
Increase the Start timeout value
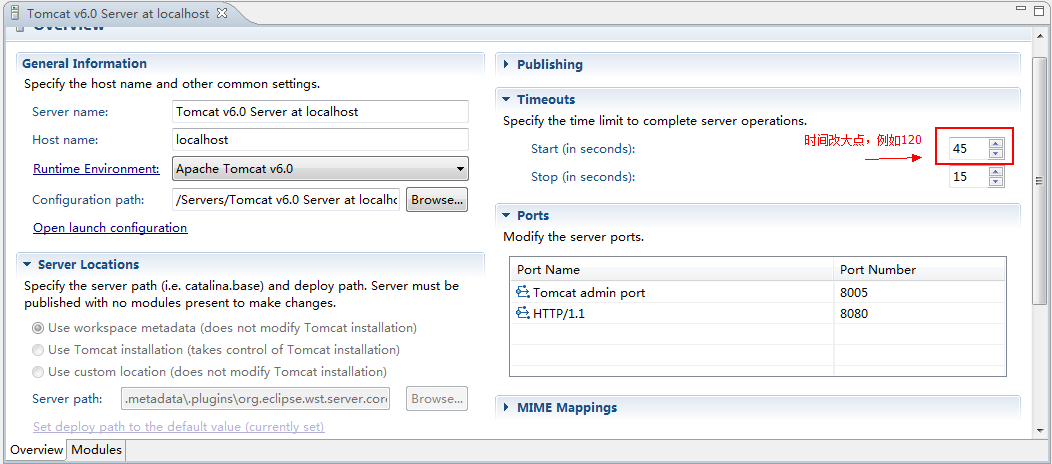(x=996, y=143)
